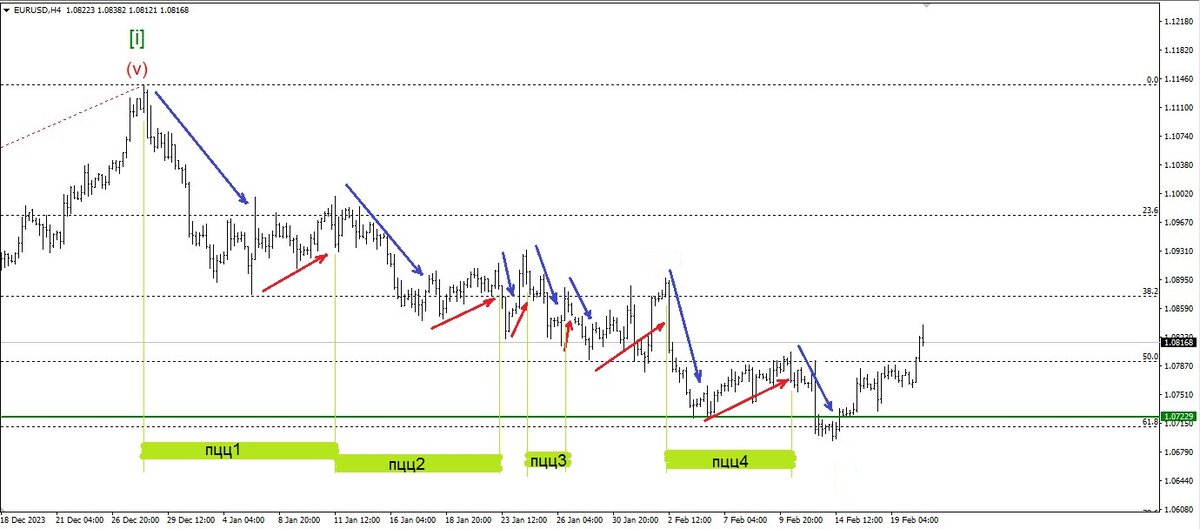Select the red wave label (v)

coord(137,69)
